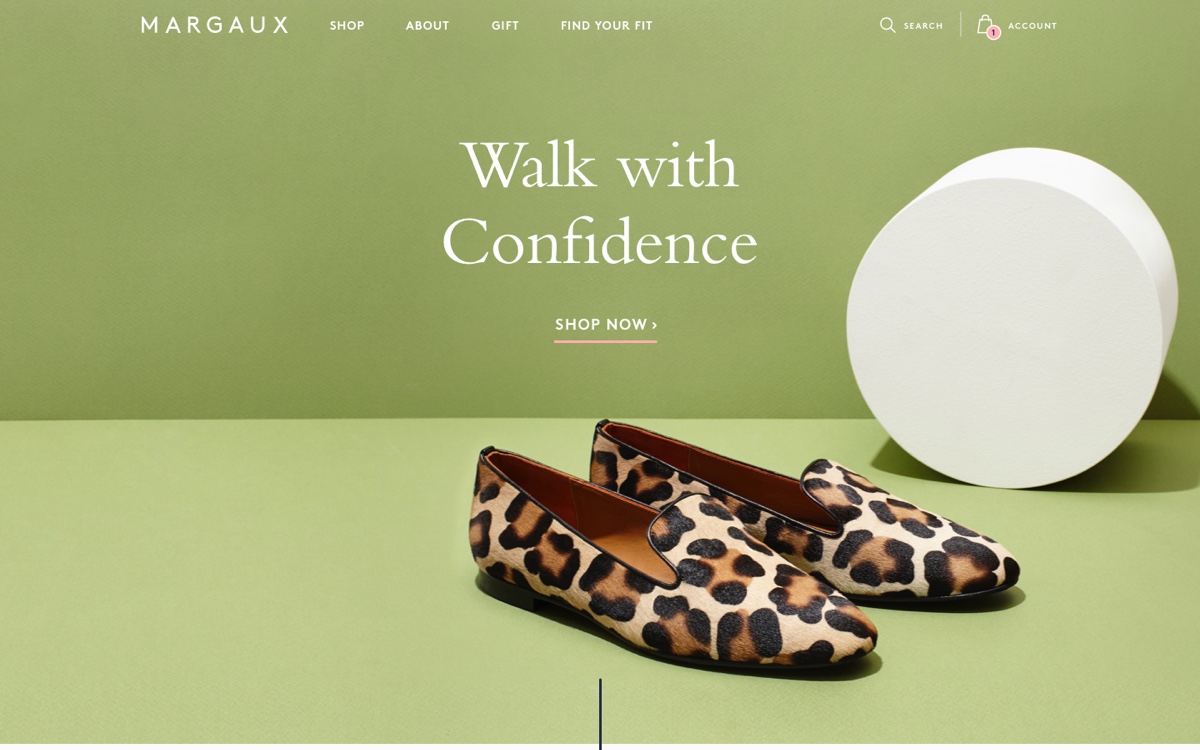Click the Margaux logo
Image resolution: width=1200 pixels, height=750 pixels.
click(x=214, y=25)
